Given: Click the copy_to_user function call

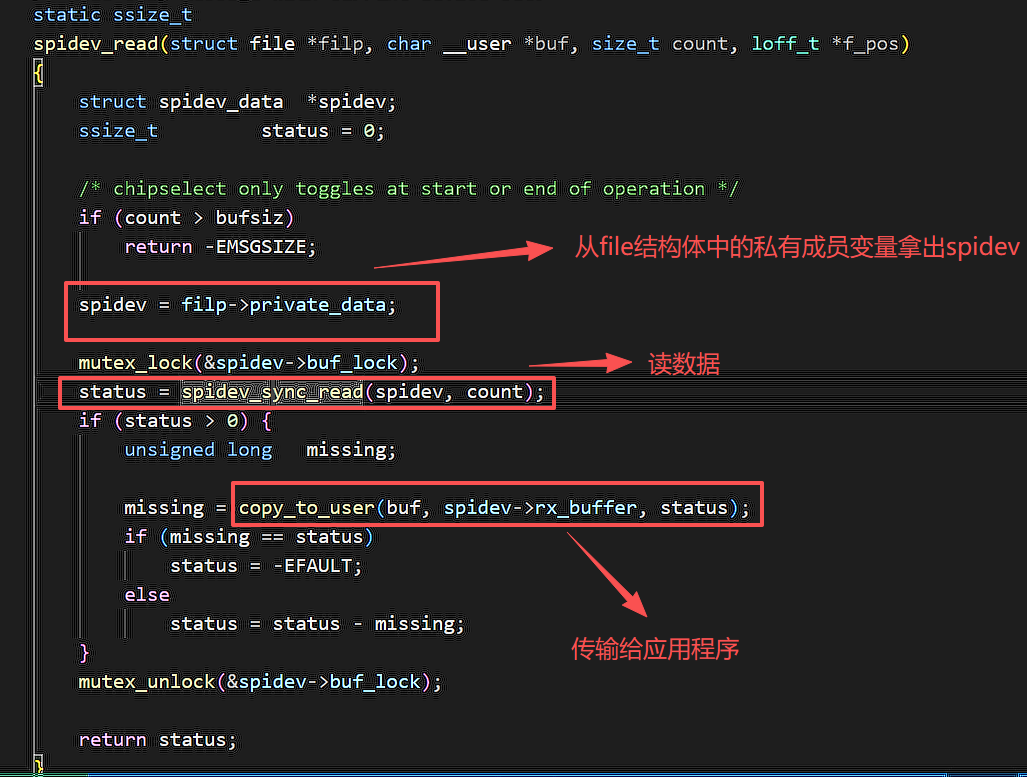Looking at the screenshot, I should [x=494, y=508].
